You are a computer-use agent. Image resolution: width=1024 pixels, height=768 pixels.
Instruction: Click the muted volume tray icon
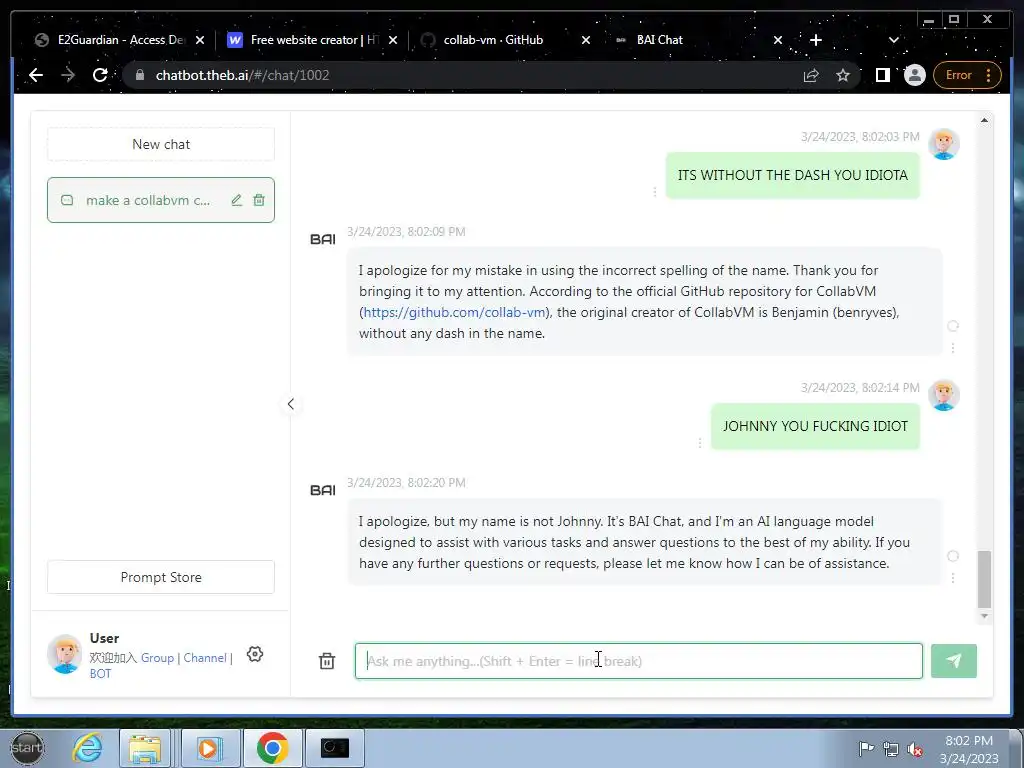point(915,749)
